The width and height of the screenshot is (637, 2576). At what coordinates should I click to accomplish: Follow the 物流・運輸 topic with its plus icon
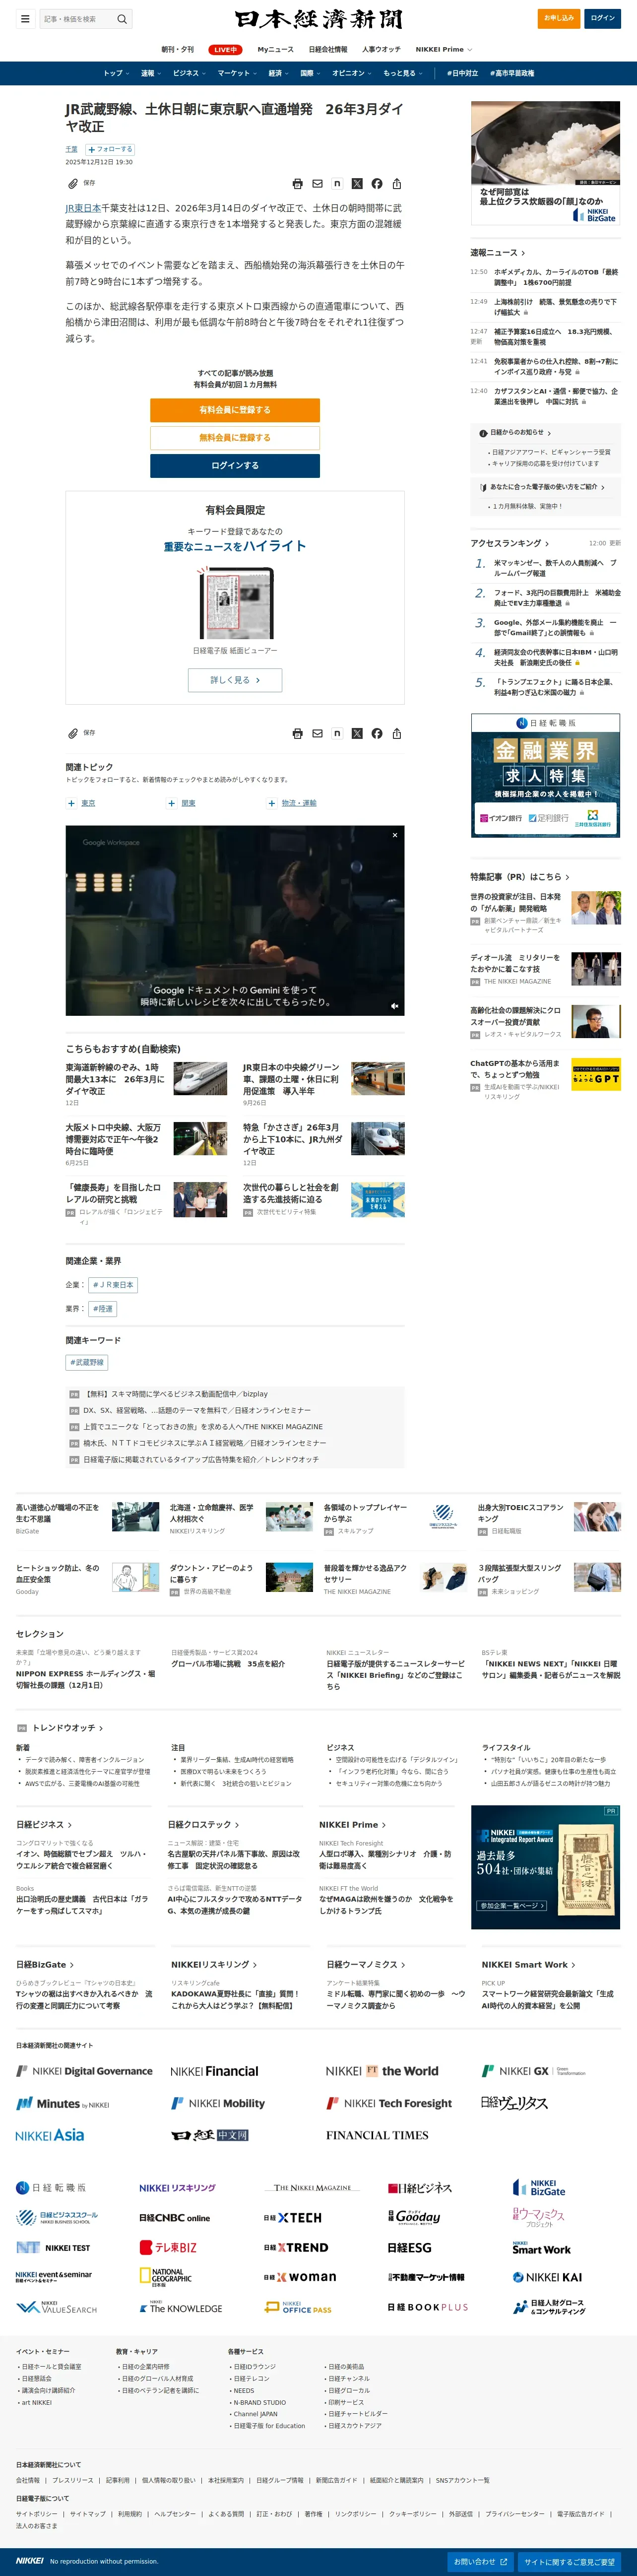pos(271,803)
